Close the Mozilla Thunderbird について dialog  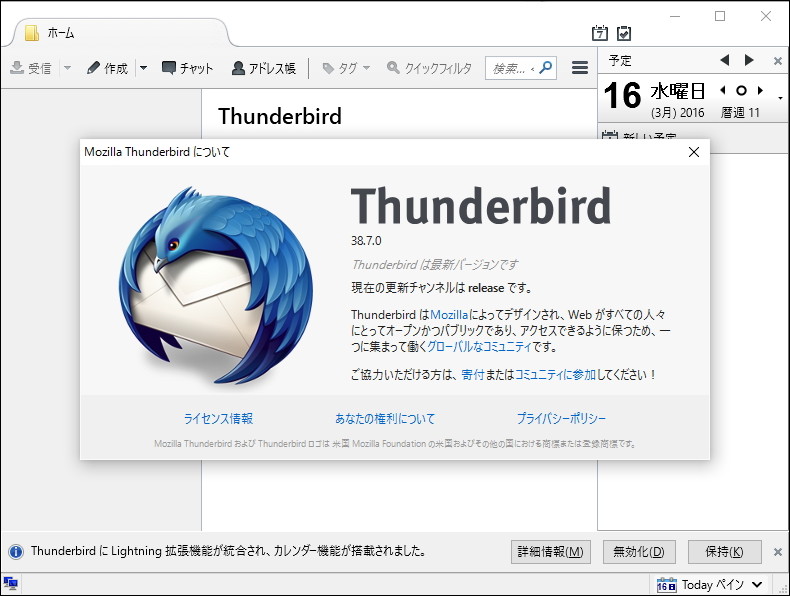click(x=694, y=152)
